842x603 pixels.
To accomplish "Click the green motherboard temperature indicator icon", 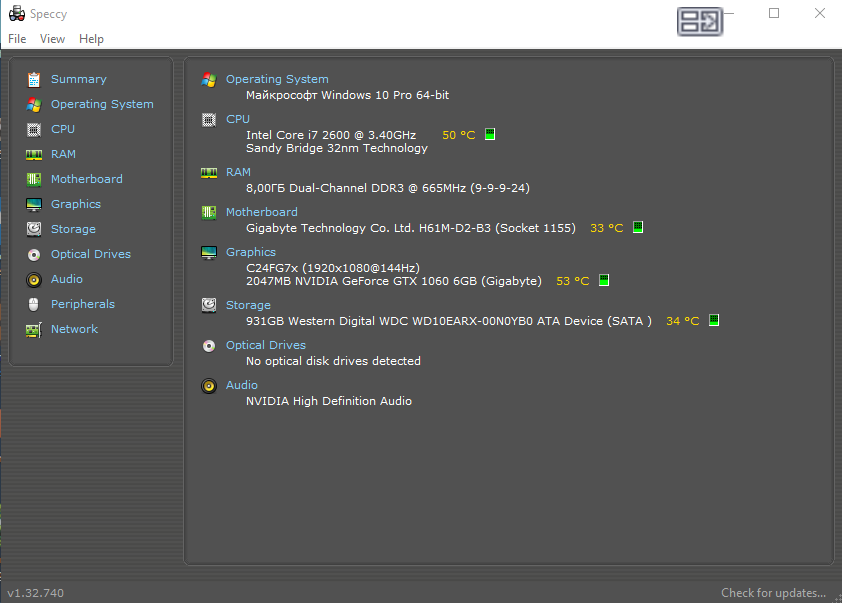I will point(638,227).
